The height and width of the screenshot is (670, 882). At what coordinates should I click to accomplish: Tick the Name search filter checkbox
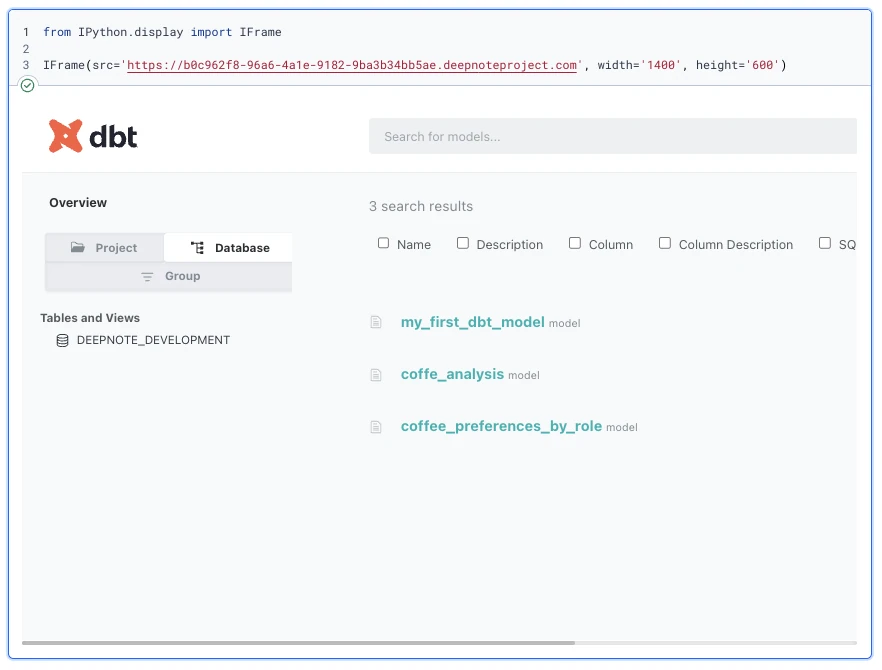point(384,243)
